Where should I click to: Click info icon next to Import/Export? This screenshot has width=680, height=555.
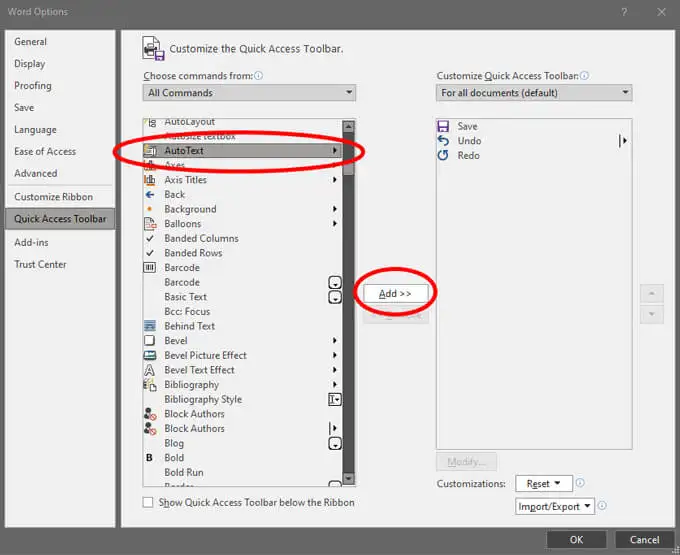(x=602, y=506)
